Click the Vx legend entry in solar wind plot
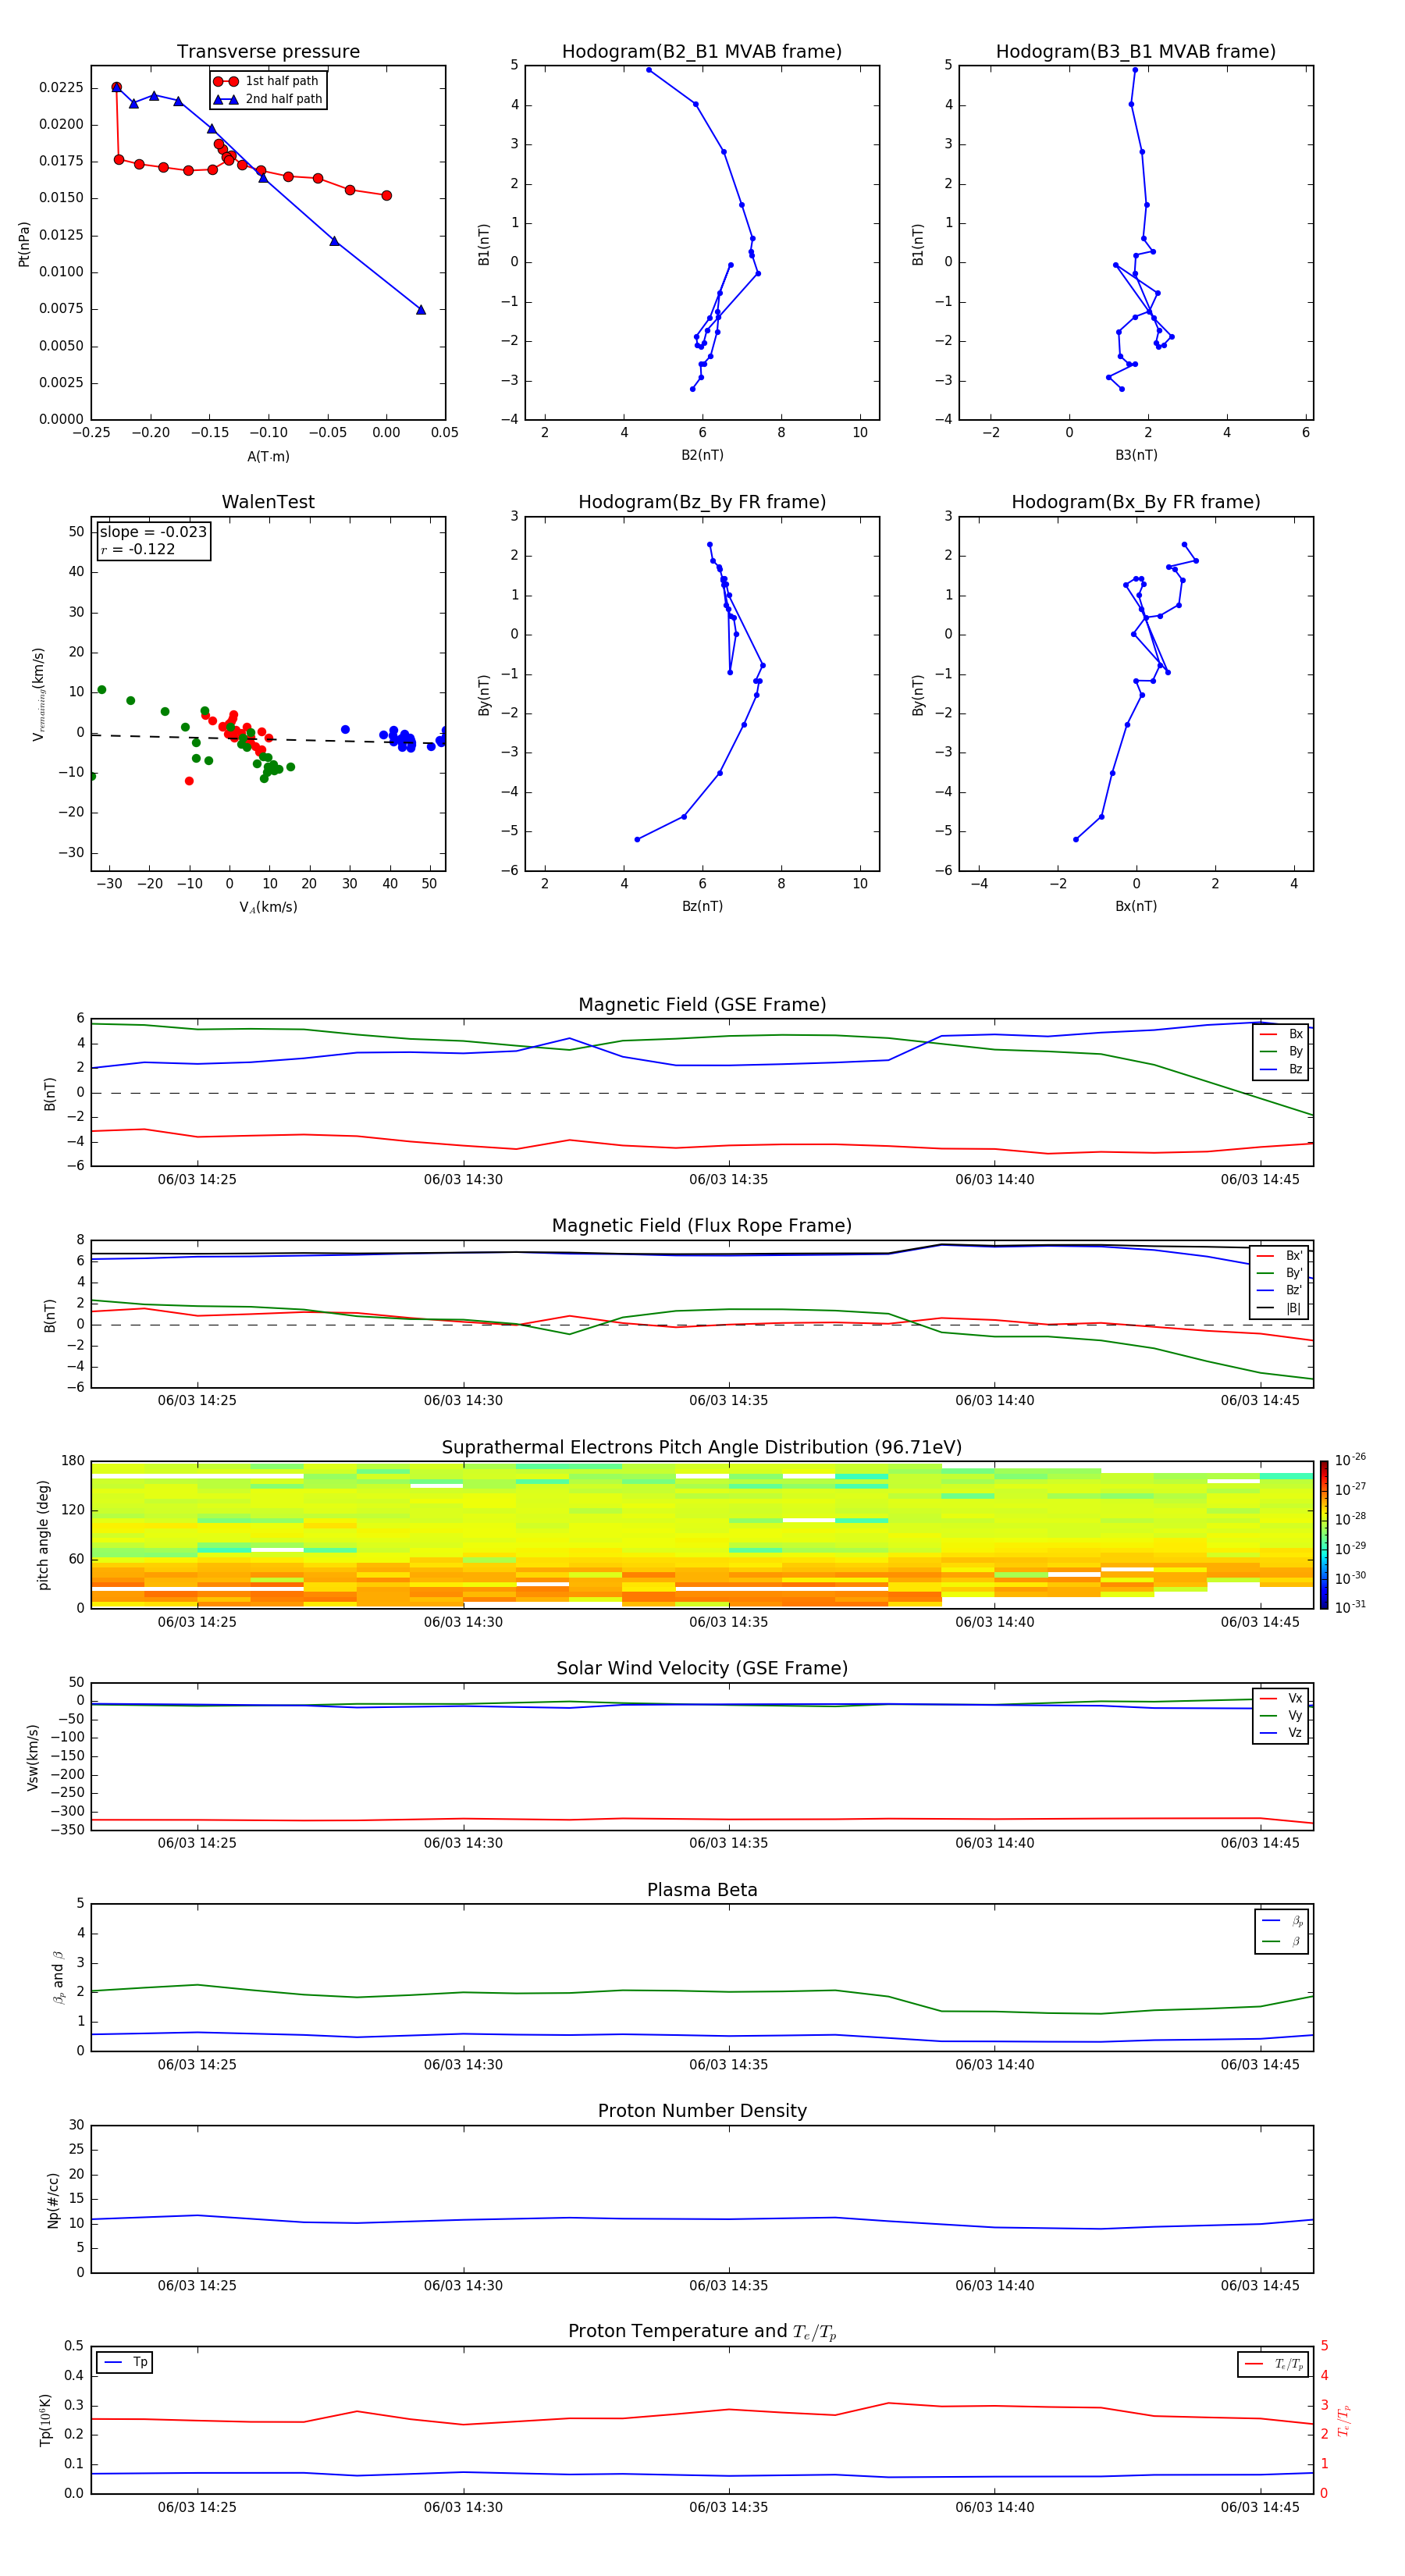The image size is (1405, 2576). (1282, 1698)
